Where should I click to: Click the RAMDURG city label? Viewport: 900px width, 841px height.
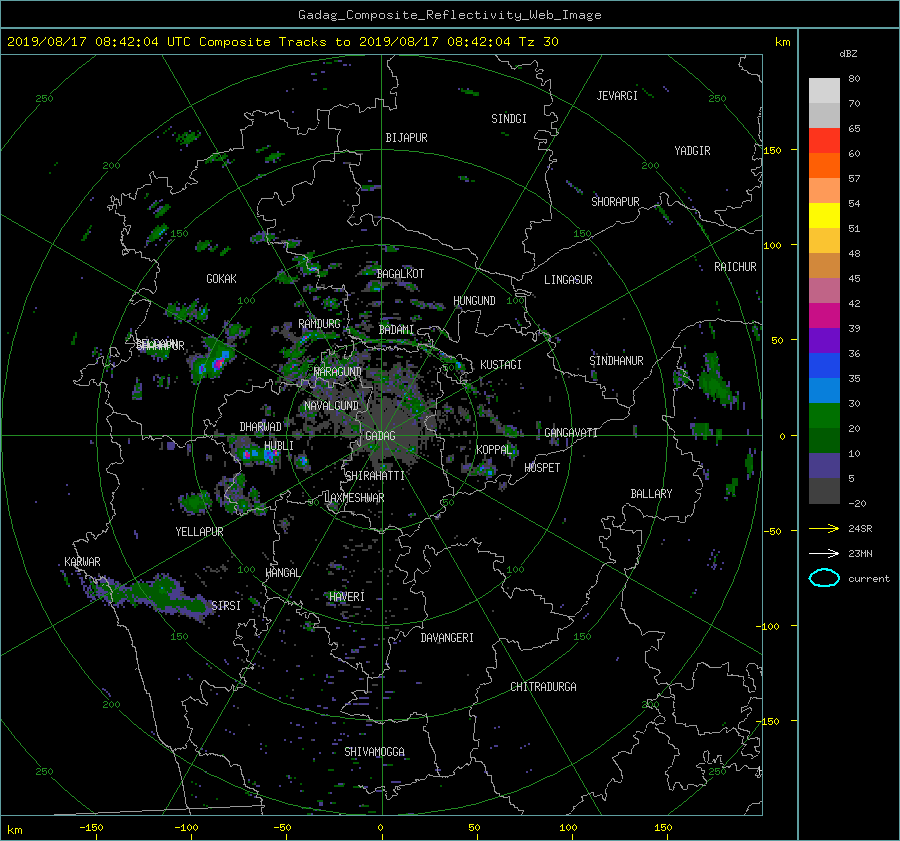319,324
